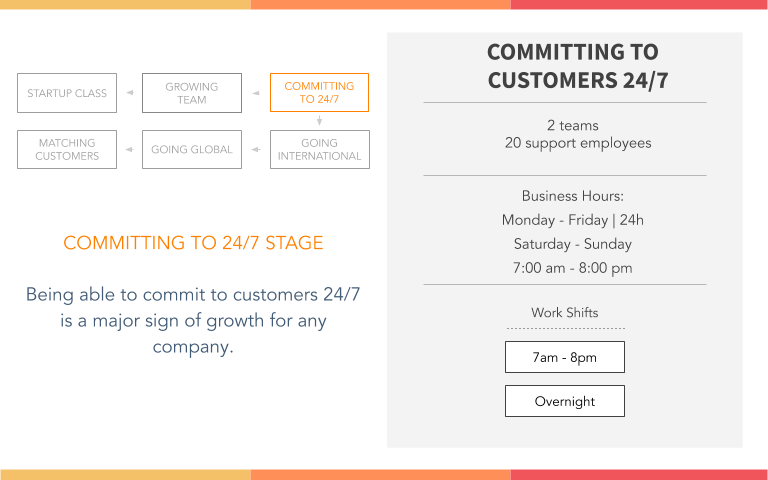Screen dimensions: 768x480
Task: Click down arrow below Committing to 24/7
Action: click(319, 120)
